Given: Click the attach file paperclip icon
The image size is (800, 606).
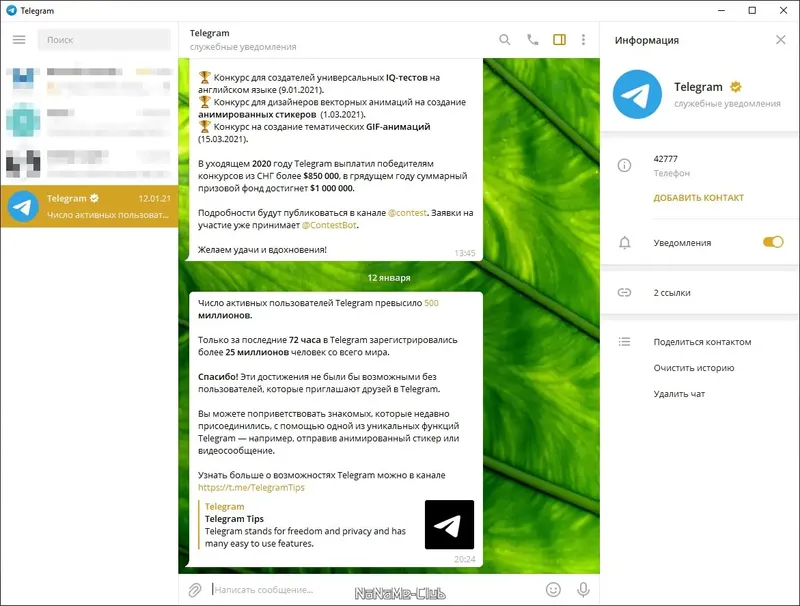Looking at the screenshot, I should [194, 590].
